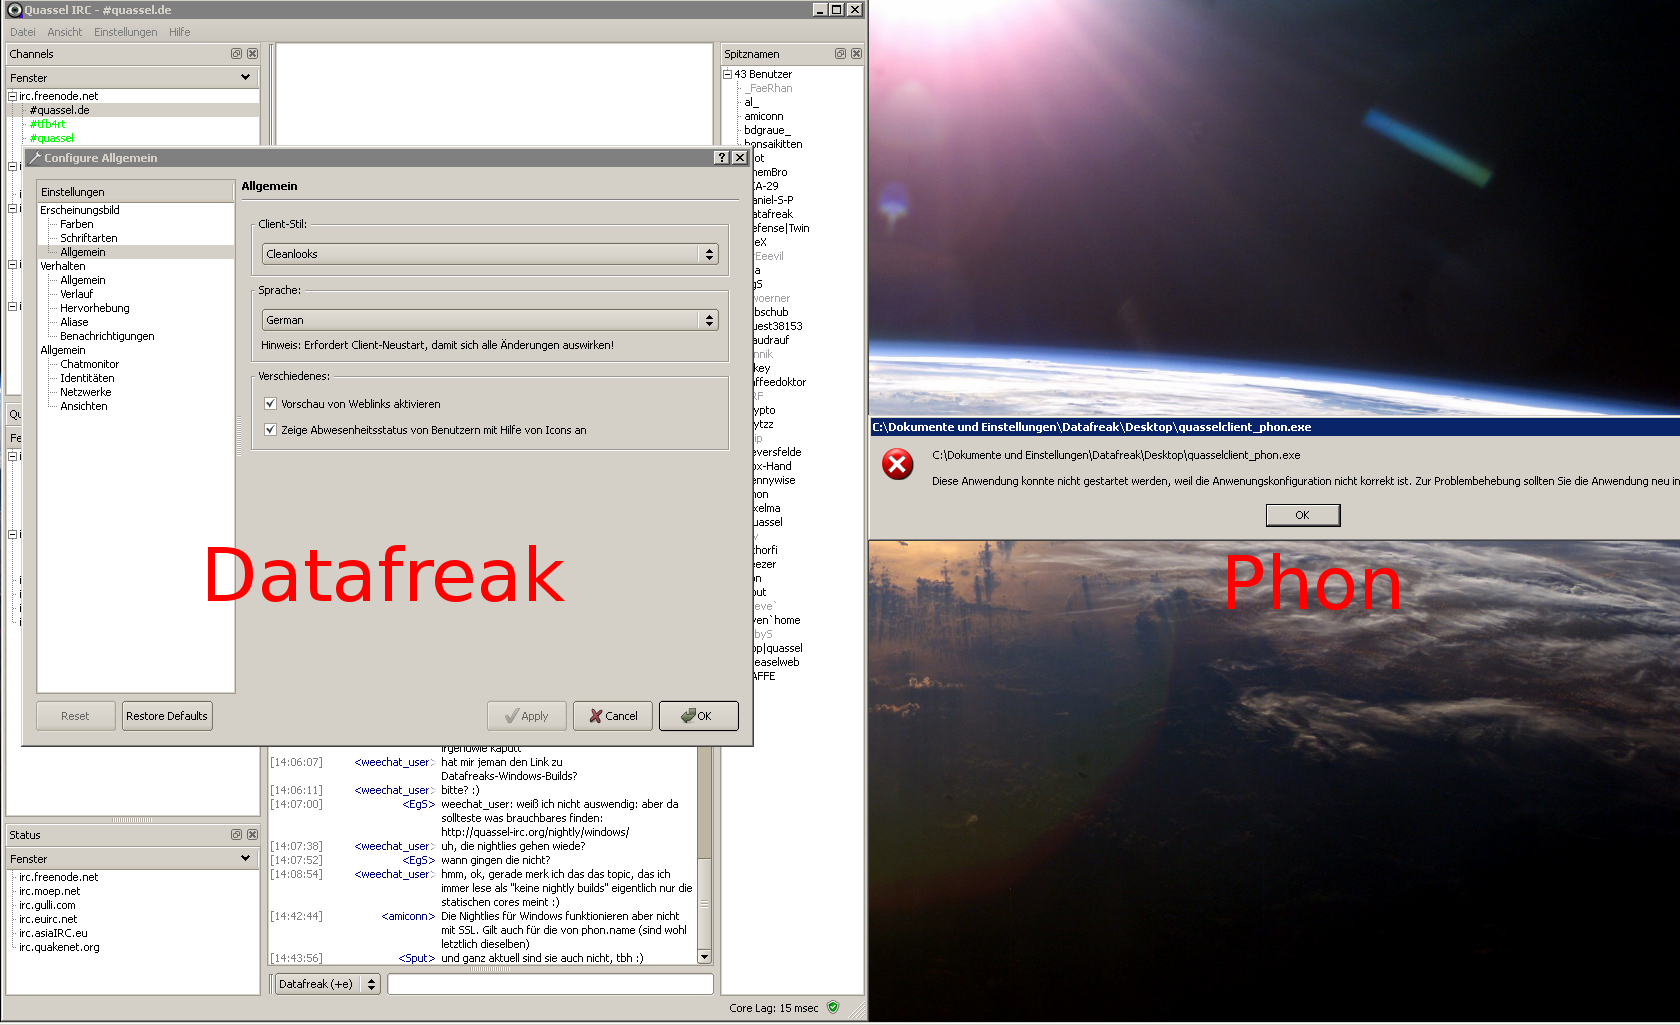Click the Reset button
This screenshot has height=1025, width=1680.
(75, 716)
